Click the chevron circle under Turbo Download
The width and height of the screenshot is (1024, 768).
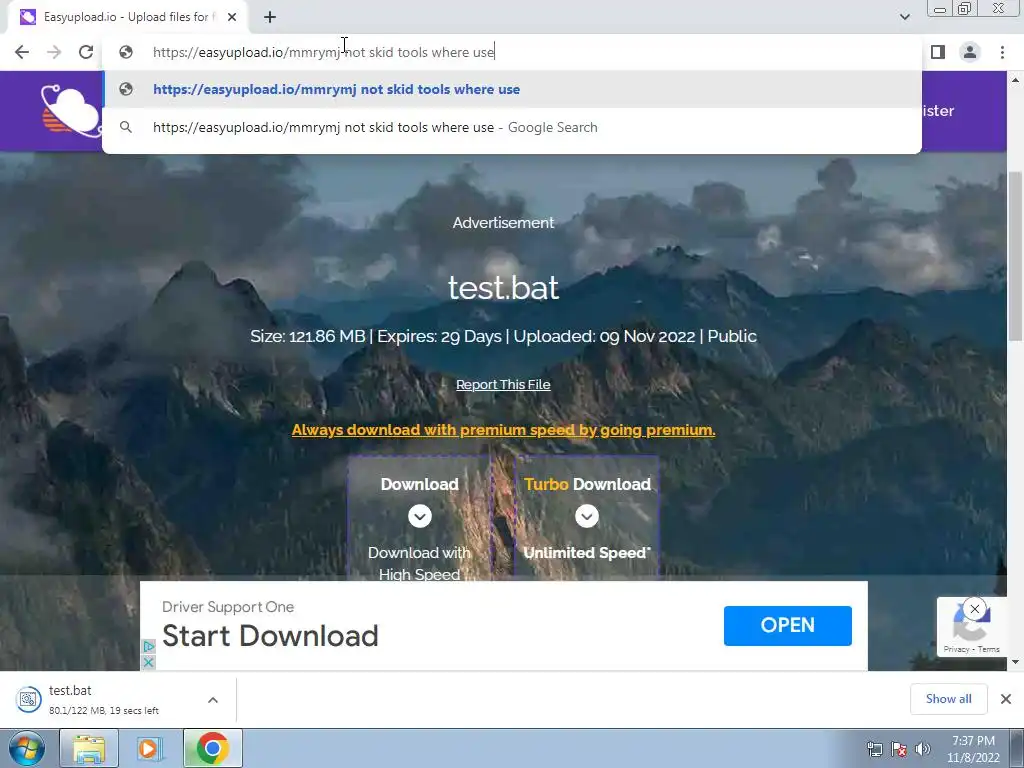[x=587, y=517]
